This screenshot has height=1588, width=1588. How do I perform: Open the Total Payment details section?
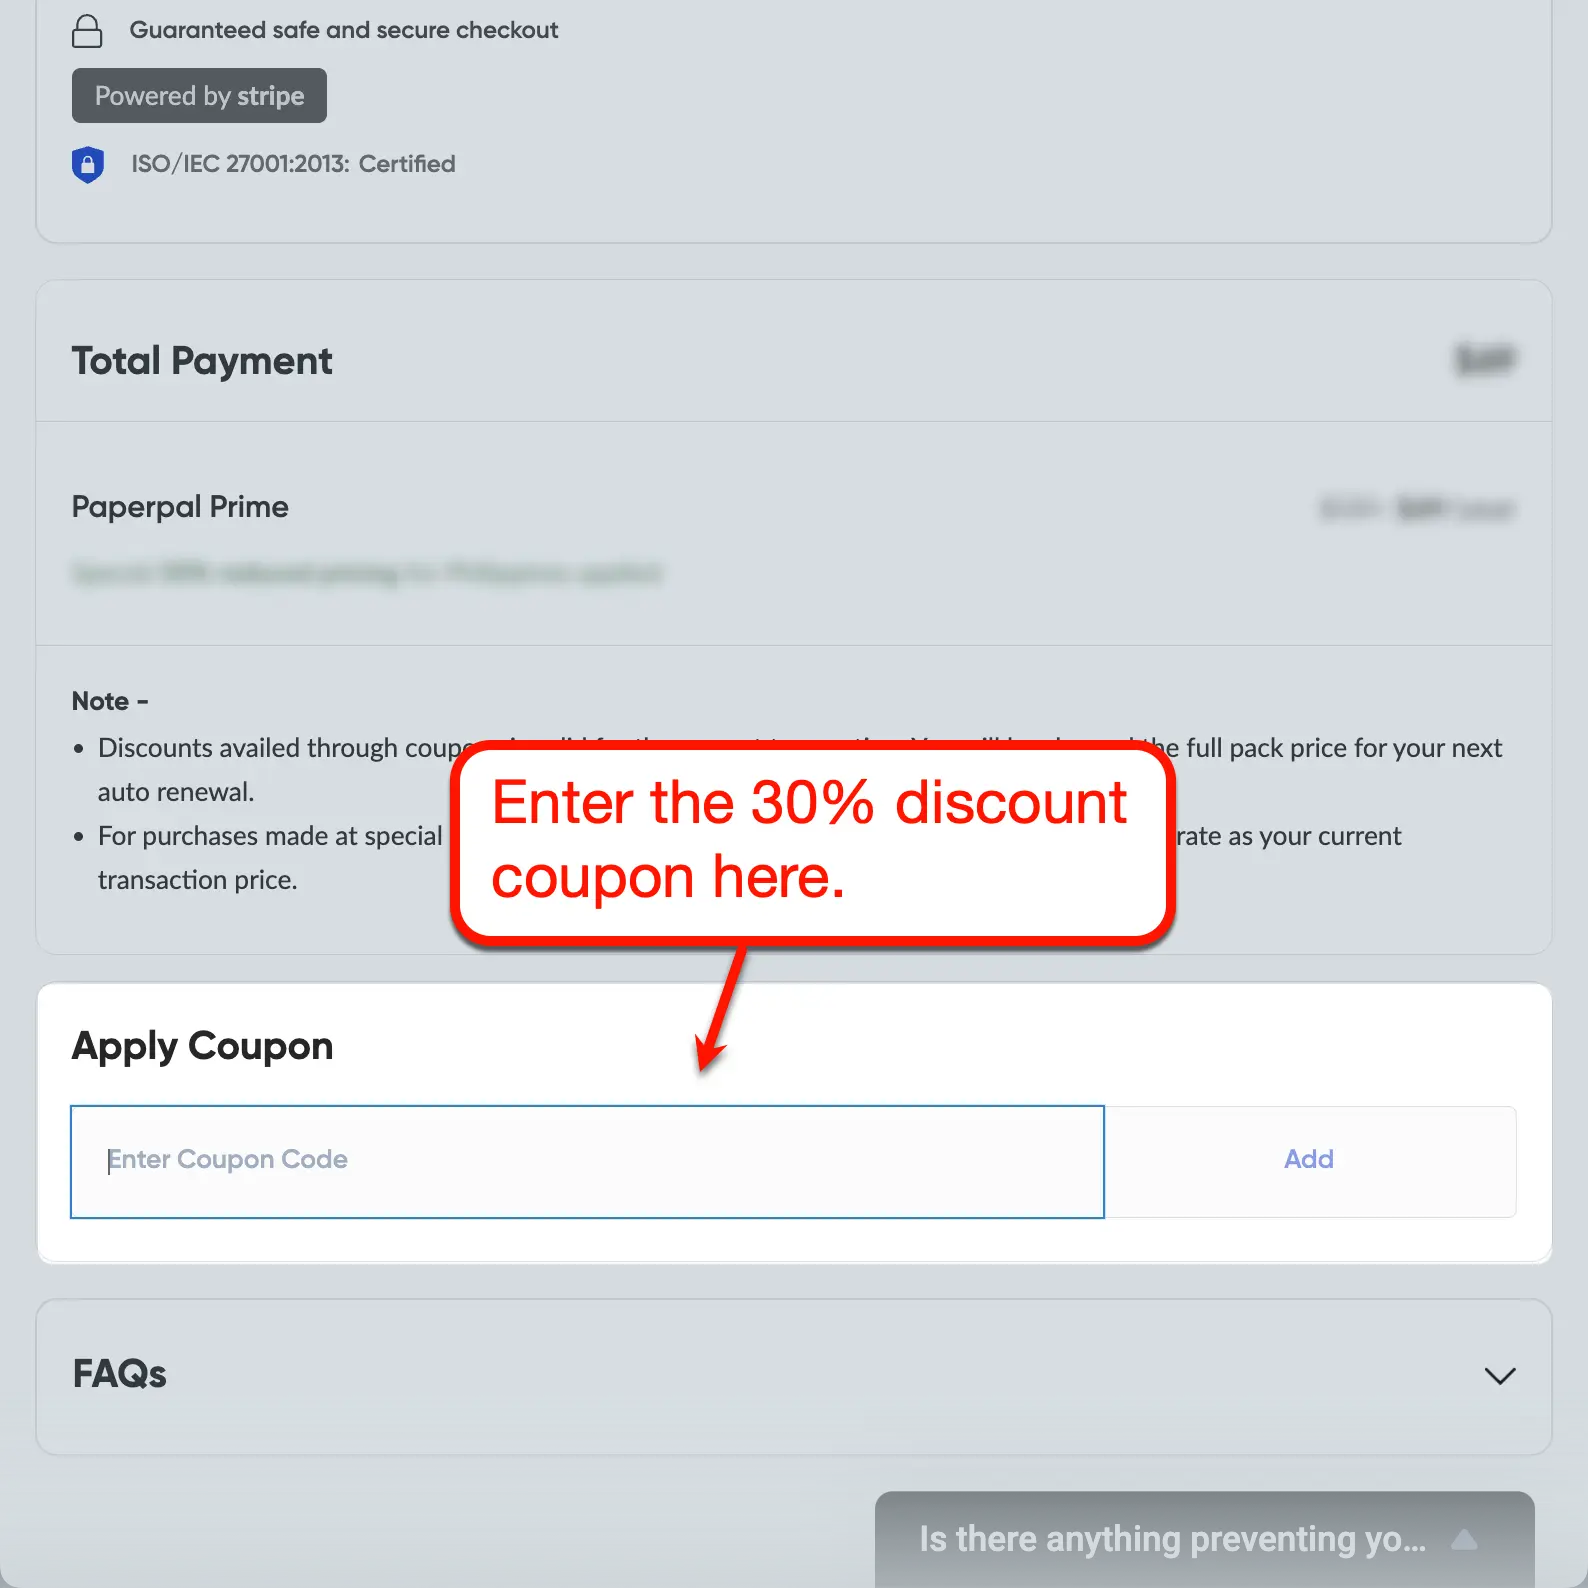coord(202,360)
